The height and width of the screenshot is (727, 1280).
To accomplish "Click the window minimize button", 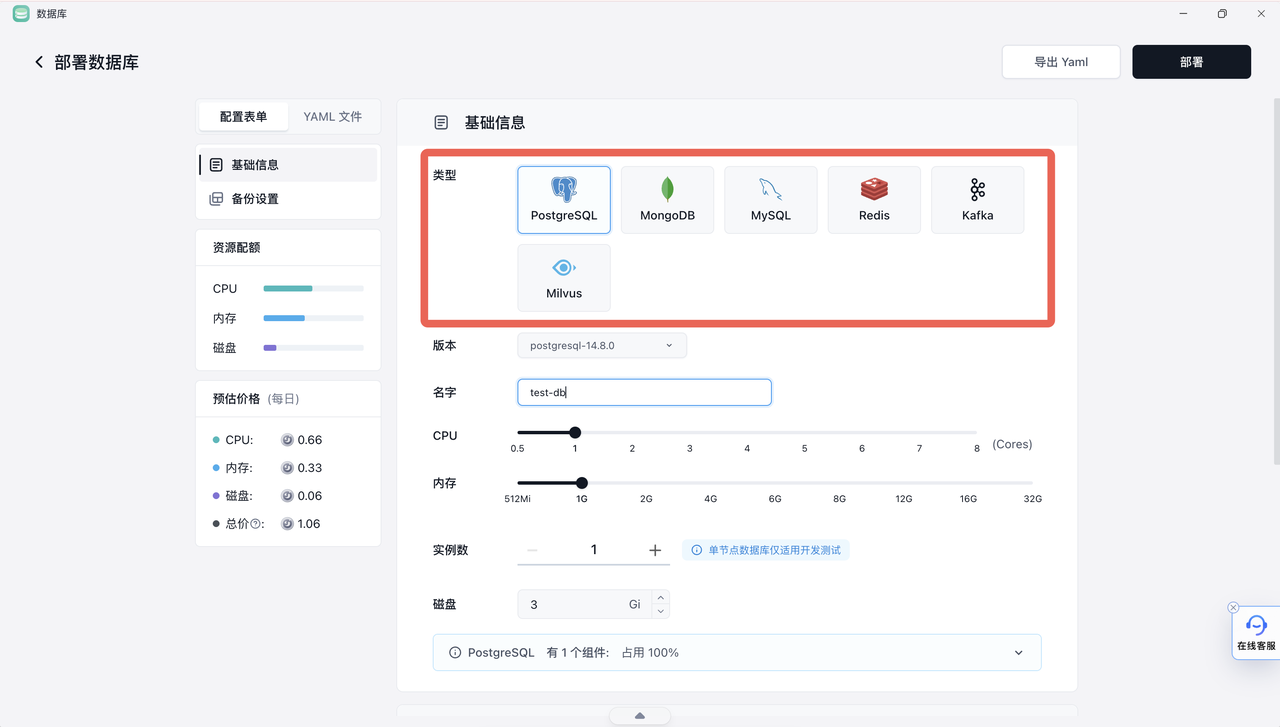I will coord(1184,14).
